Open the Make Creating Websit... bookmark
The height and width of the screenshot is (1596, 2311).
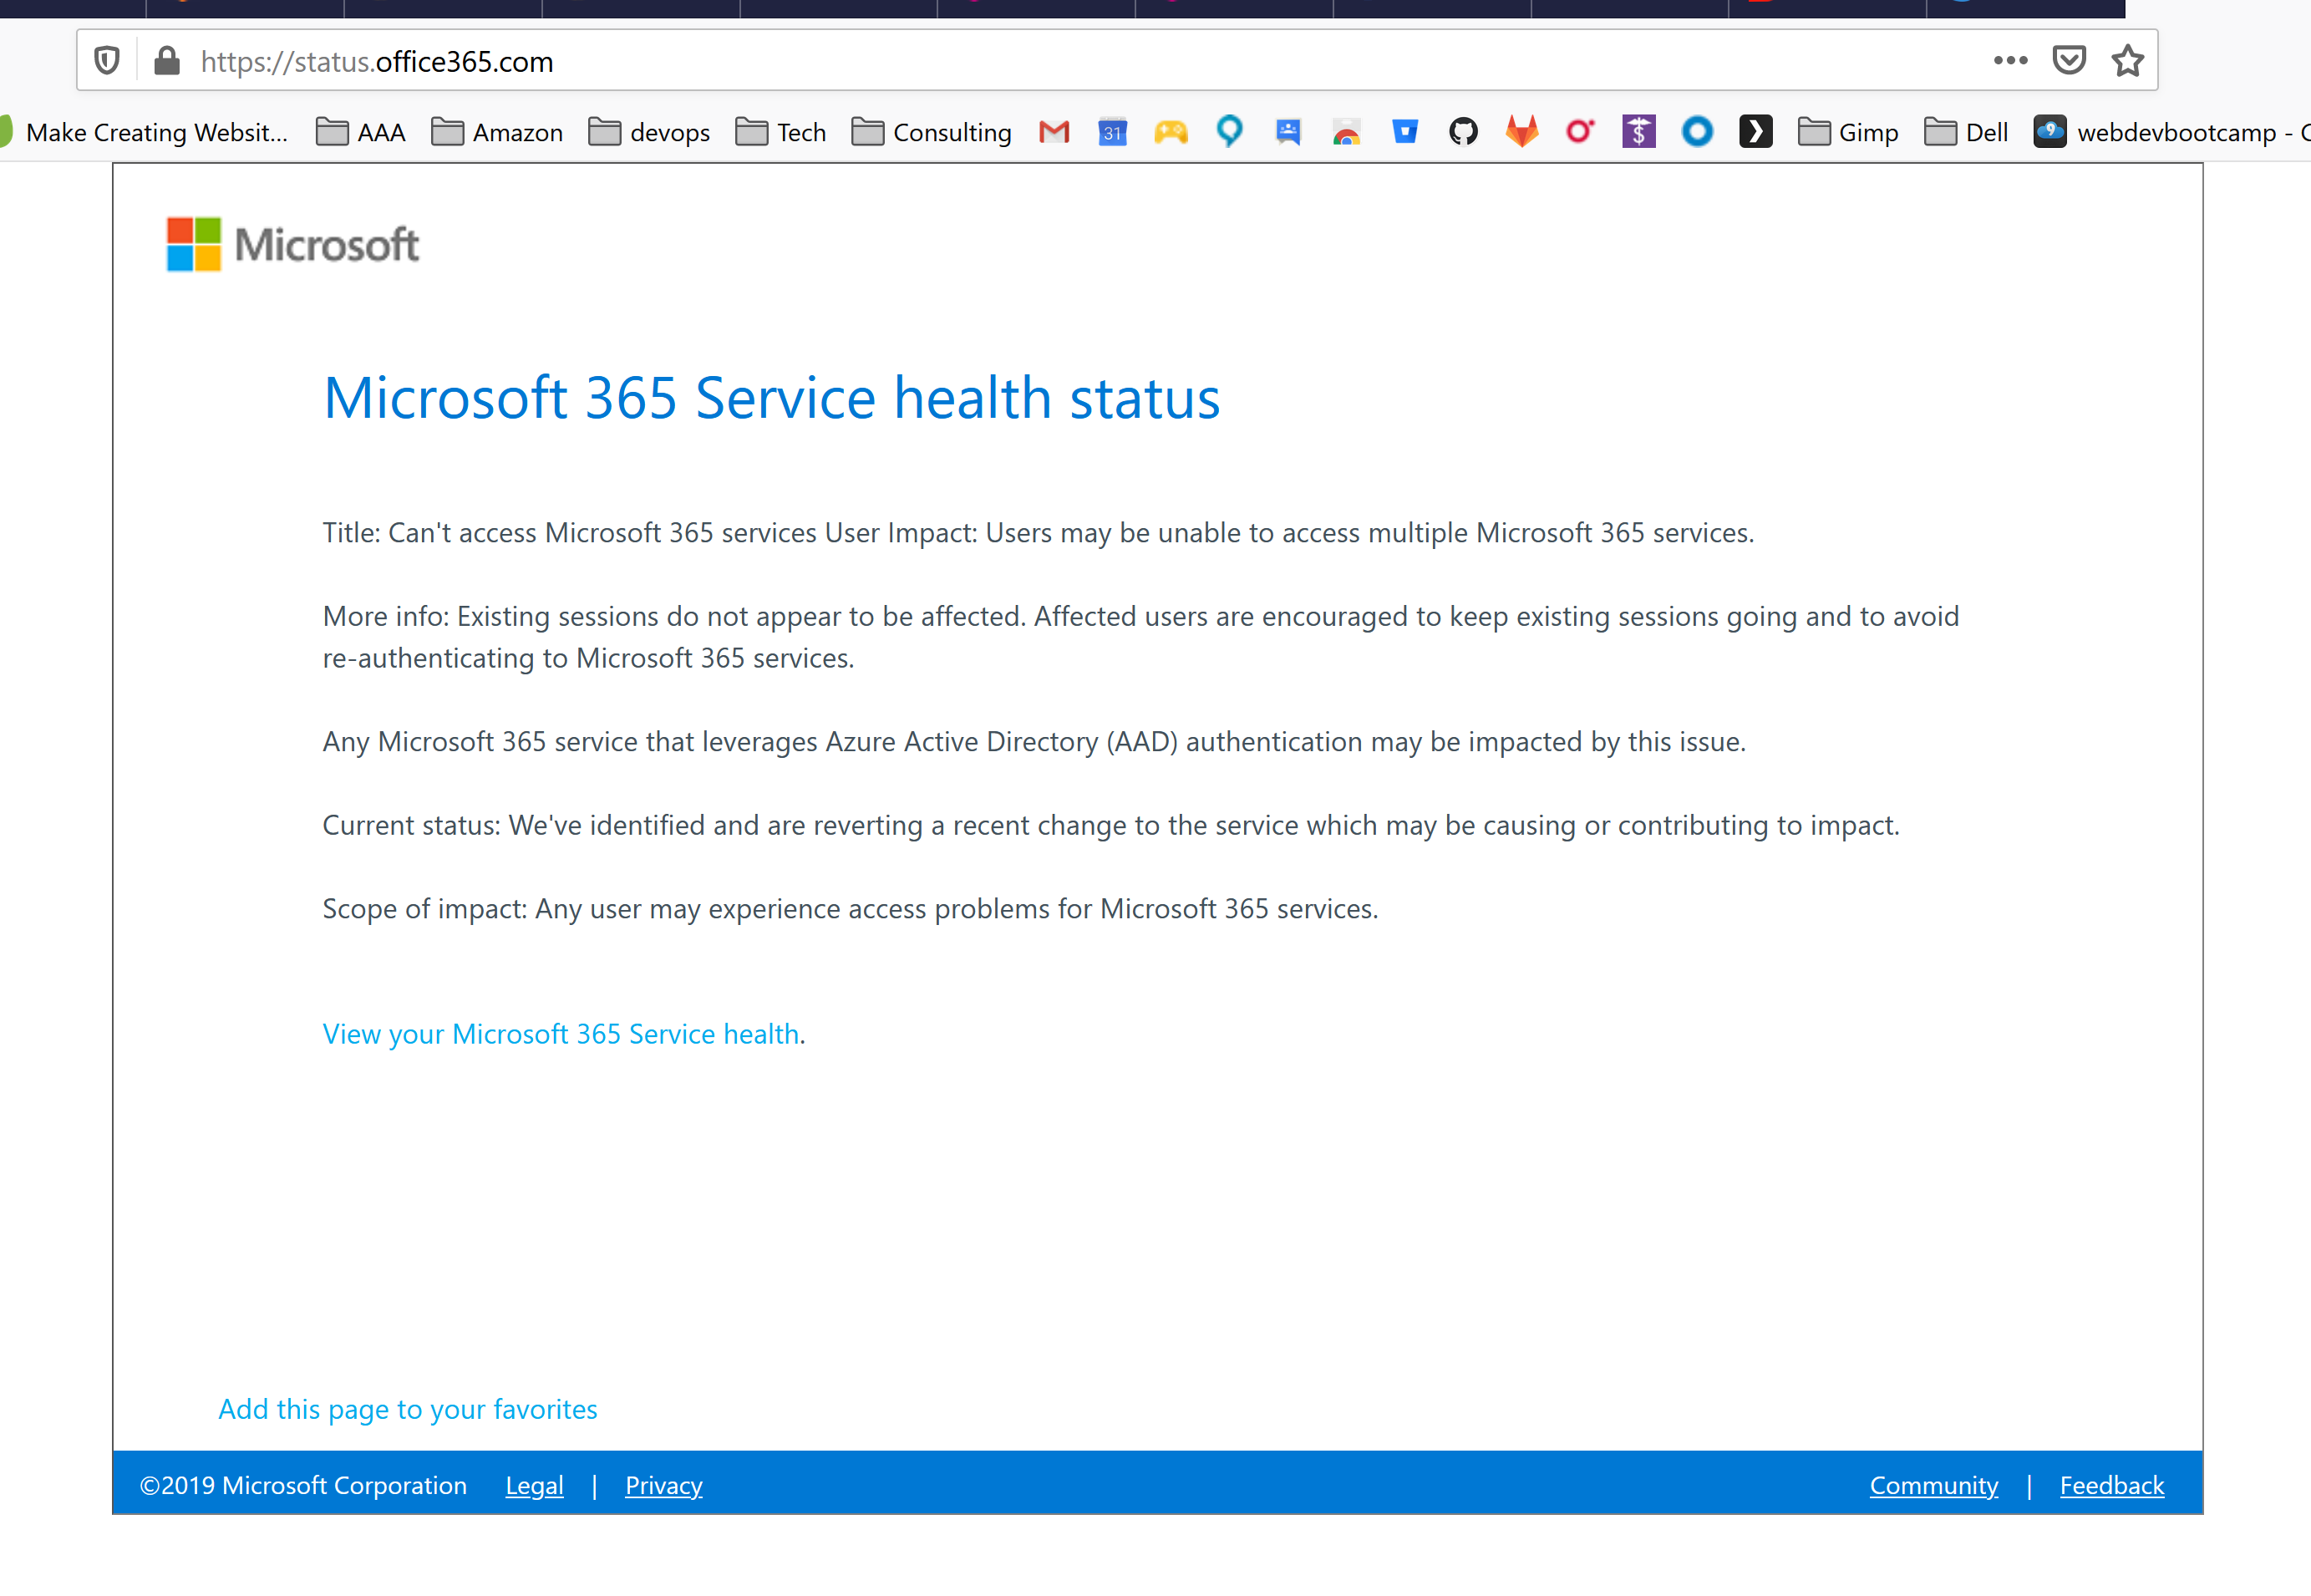(144, 132)
